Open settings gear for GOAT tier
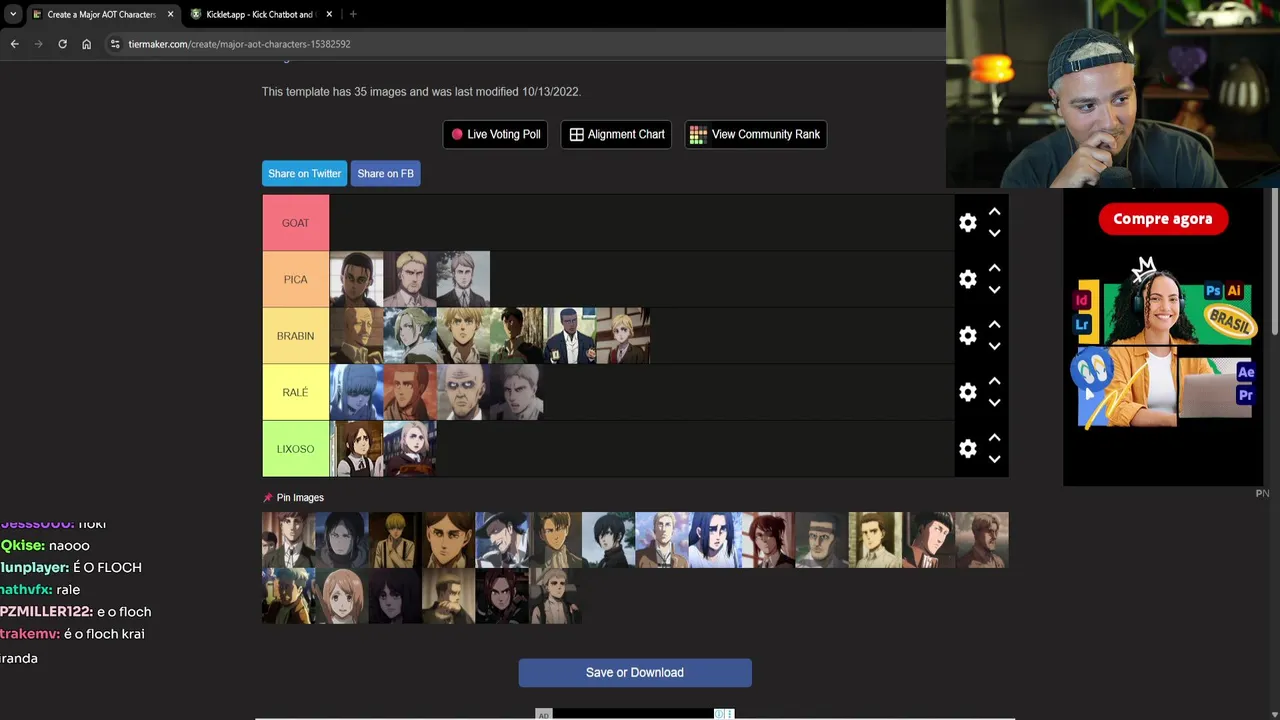Screen dimensions: 1280x720 pyautogui.click(x=967, y=223)
